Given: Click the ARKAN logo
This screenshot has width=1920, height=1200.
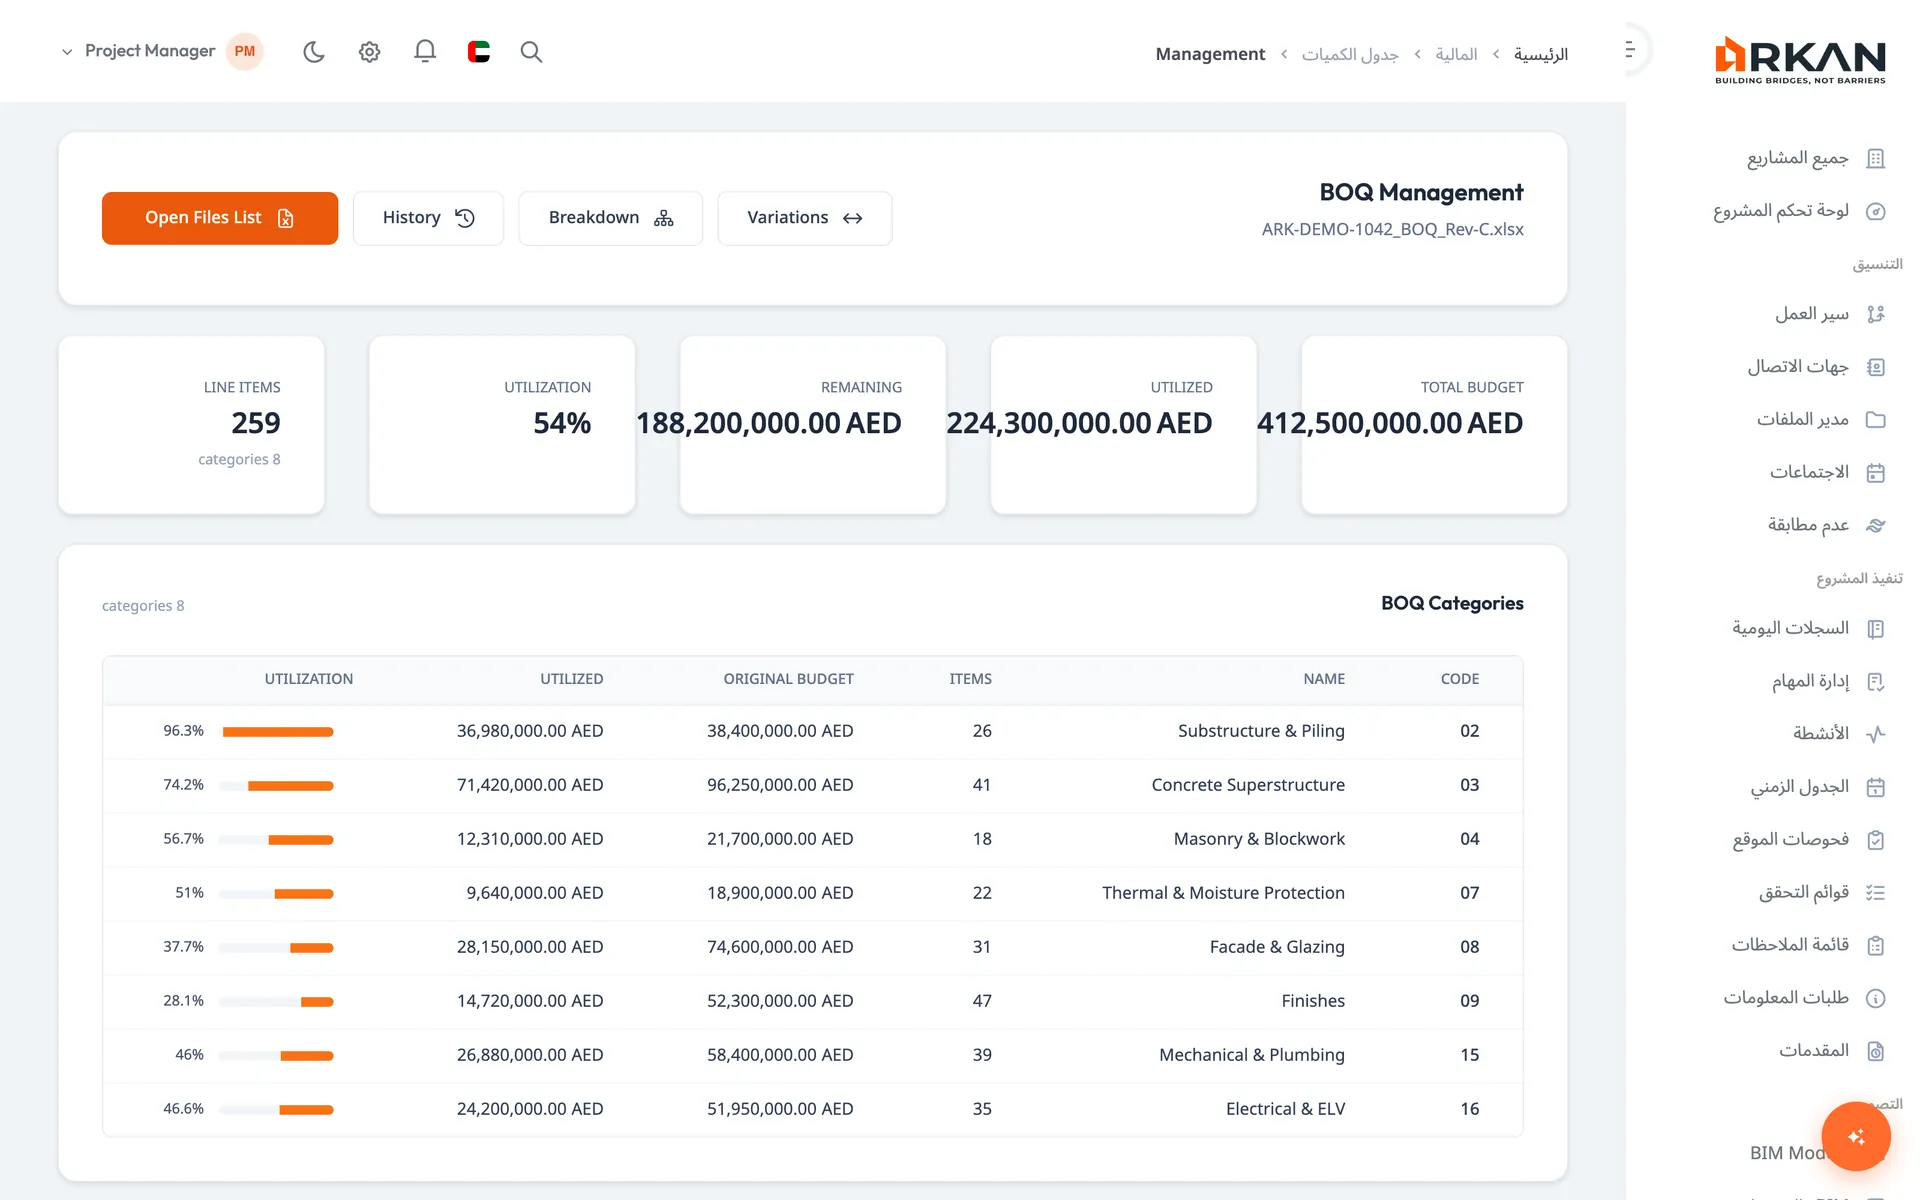Looking at the screenshot, I should [1800, 60].
